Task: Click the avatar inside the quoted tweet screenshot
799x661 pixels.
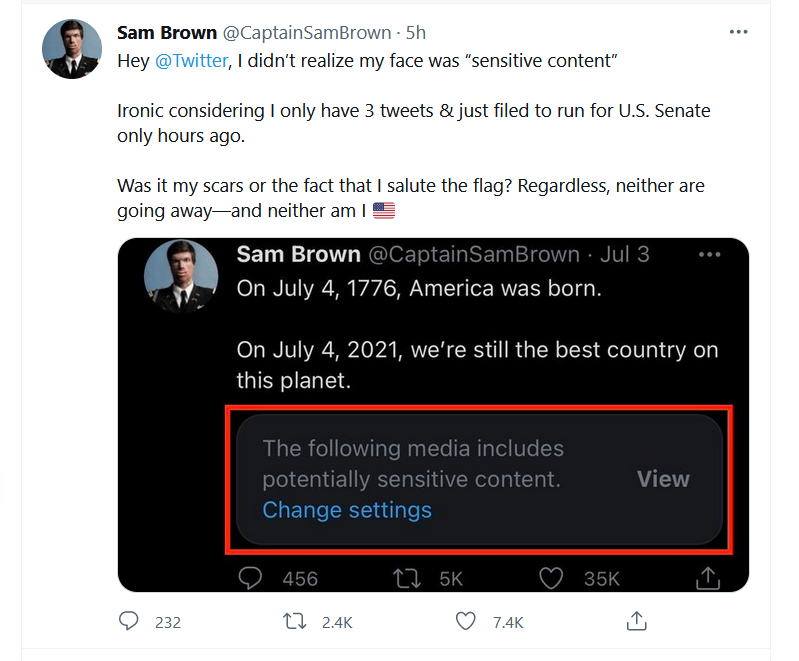Action: pos(181,276)
